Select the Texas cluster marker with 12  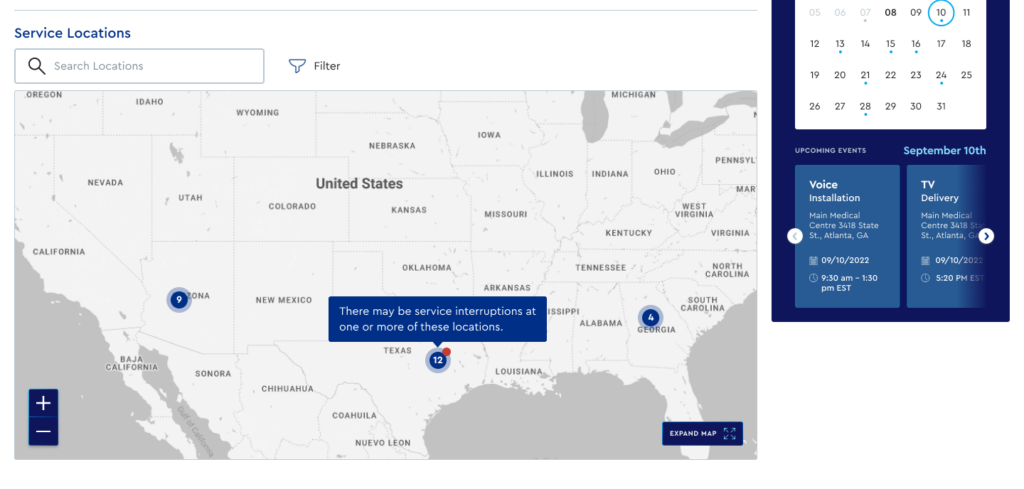tap(438, 360)
